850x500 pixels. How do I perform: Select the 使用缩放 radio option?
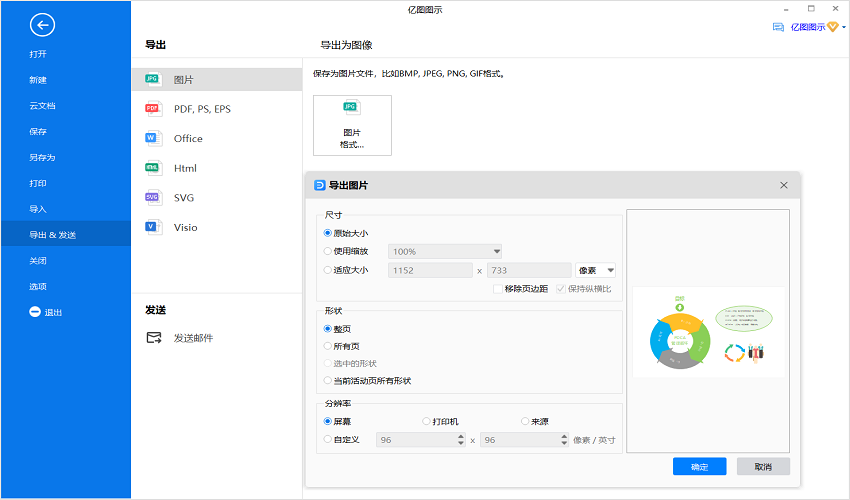(x=327, y=251)
